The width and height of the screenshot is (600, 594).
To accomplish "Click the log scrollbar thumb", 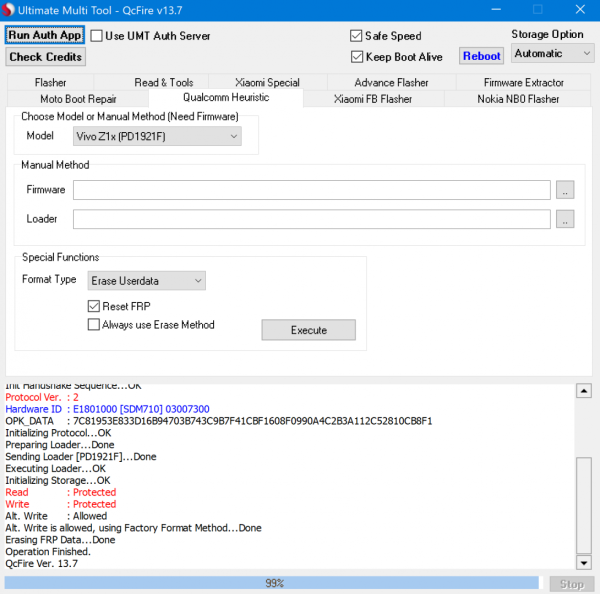I will pos(584,505).
